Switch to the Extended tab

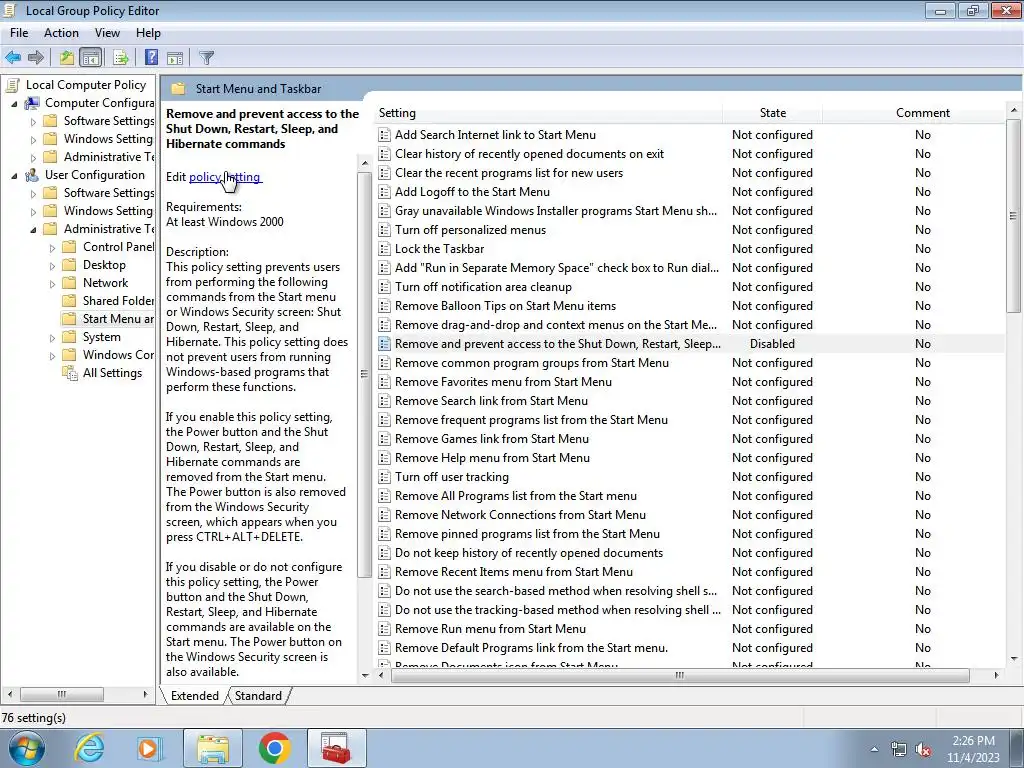click(195, 696)
